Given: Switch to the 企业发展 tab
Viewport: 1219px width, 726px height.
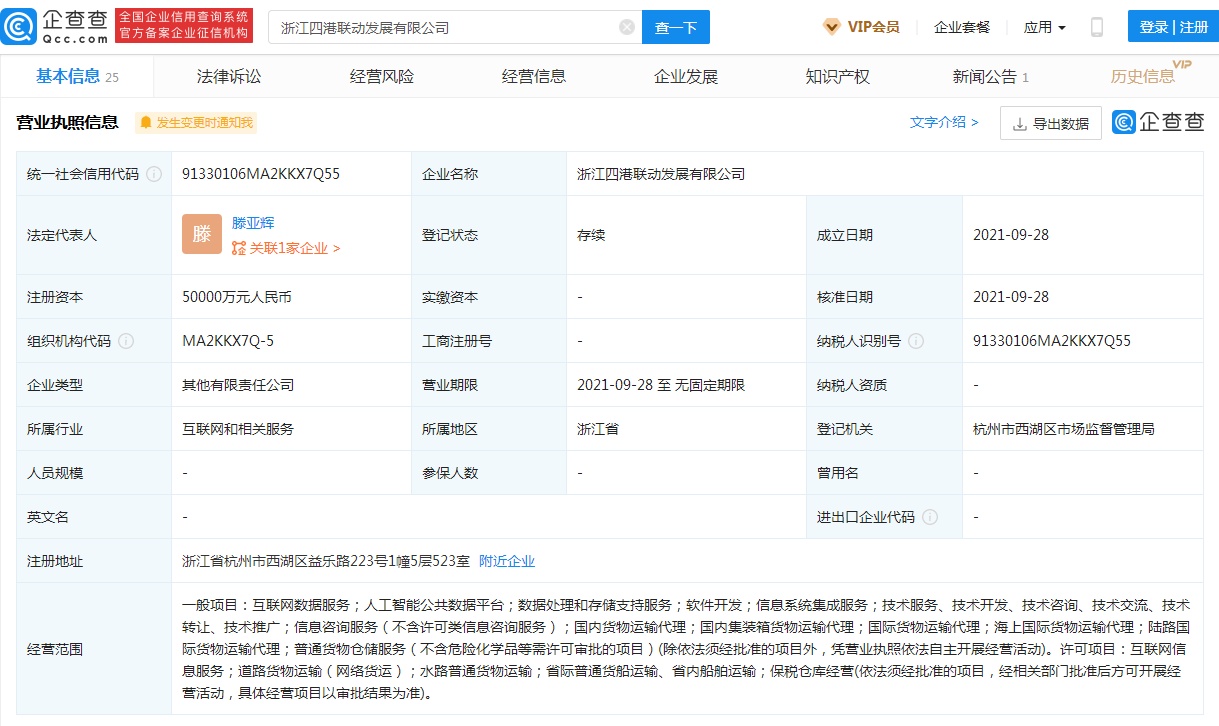Looking at the screenshot, I should (685, 76).
